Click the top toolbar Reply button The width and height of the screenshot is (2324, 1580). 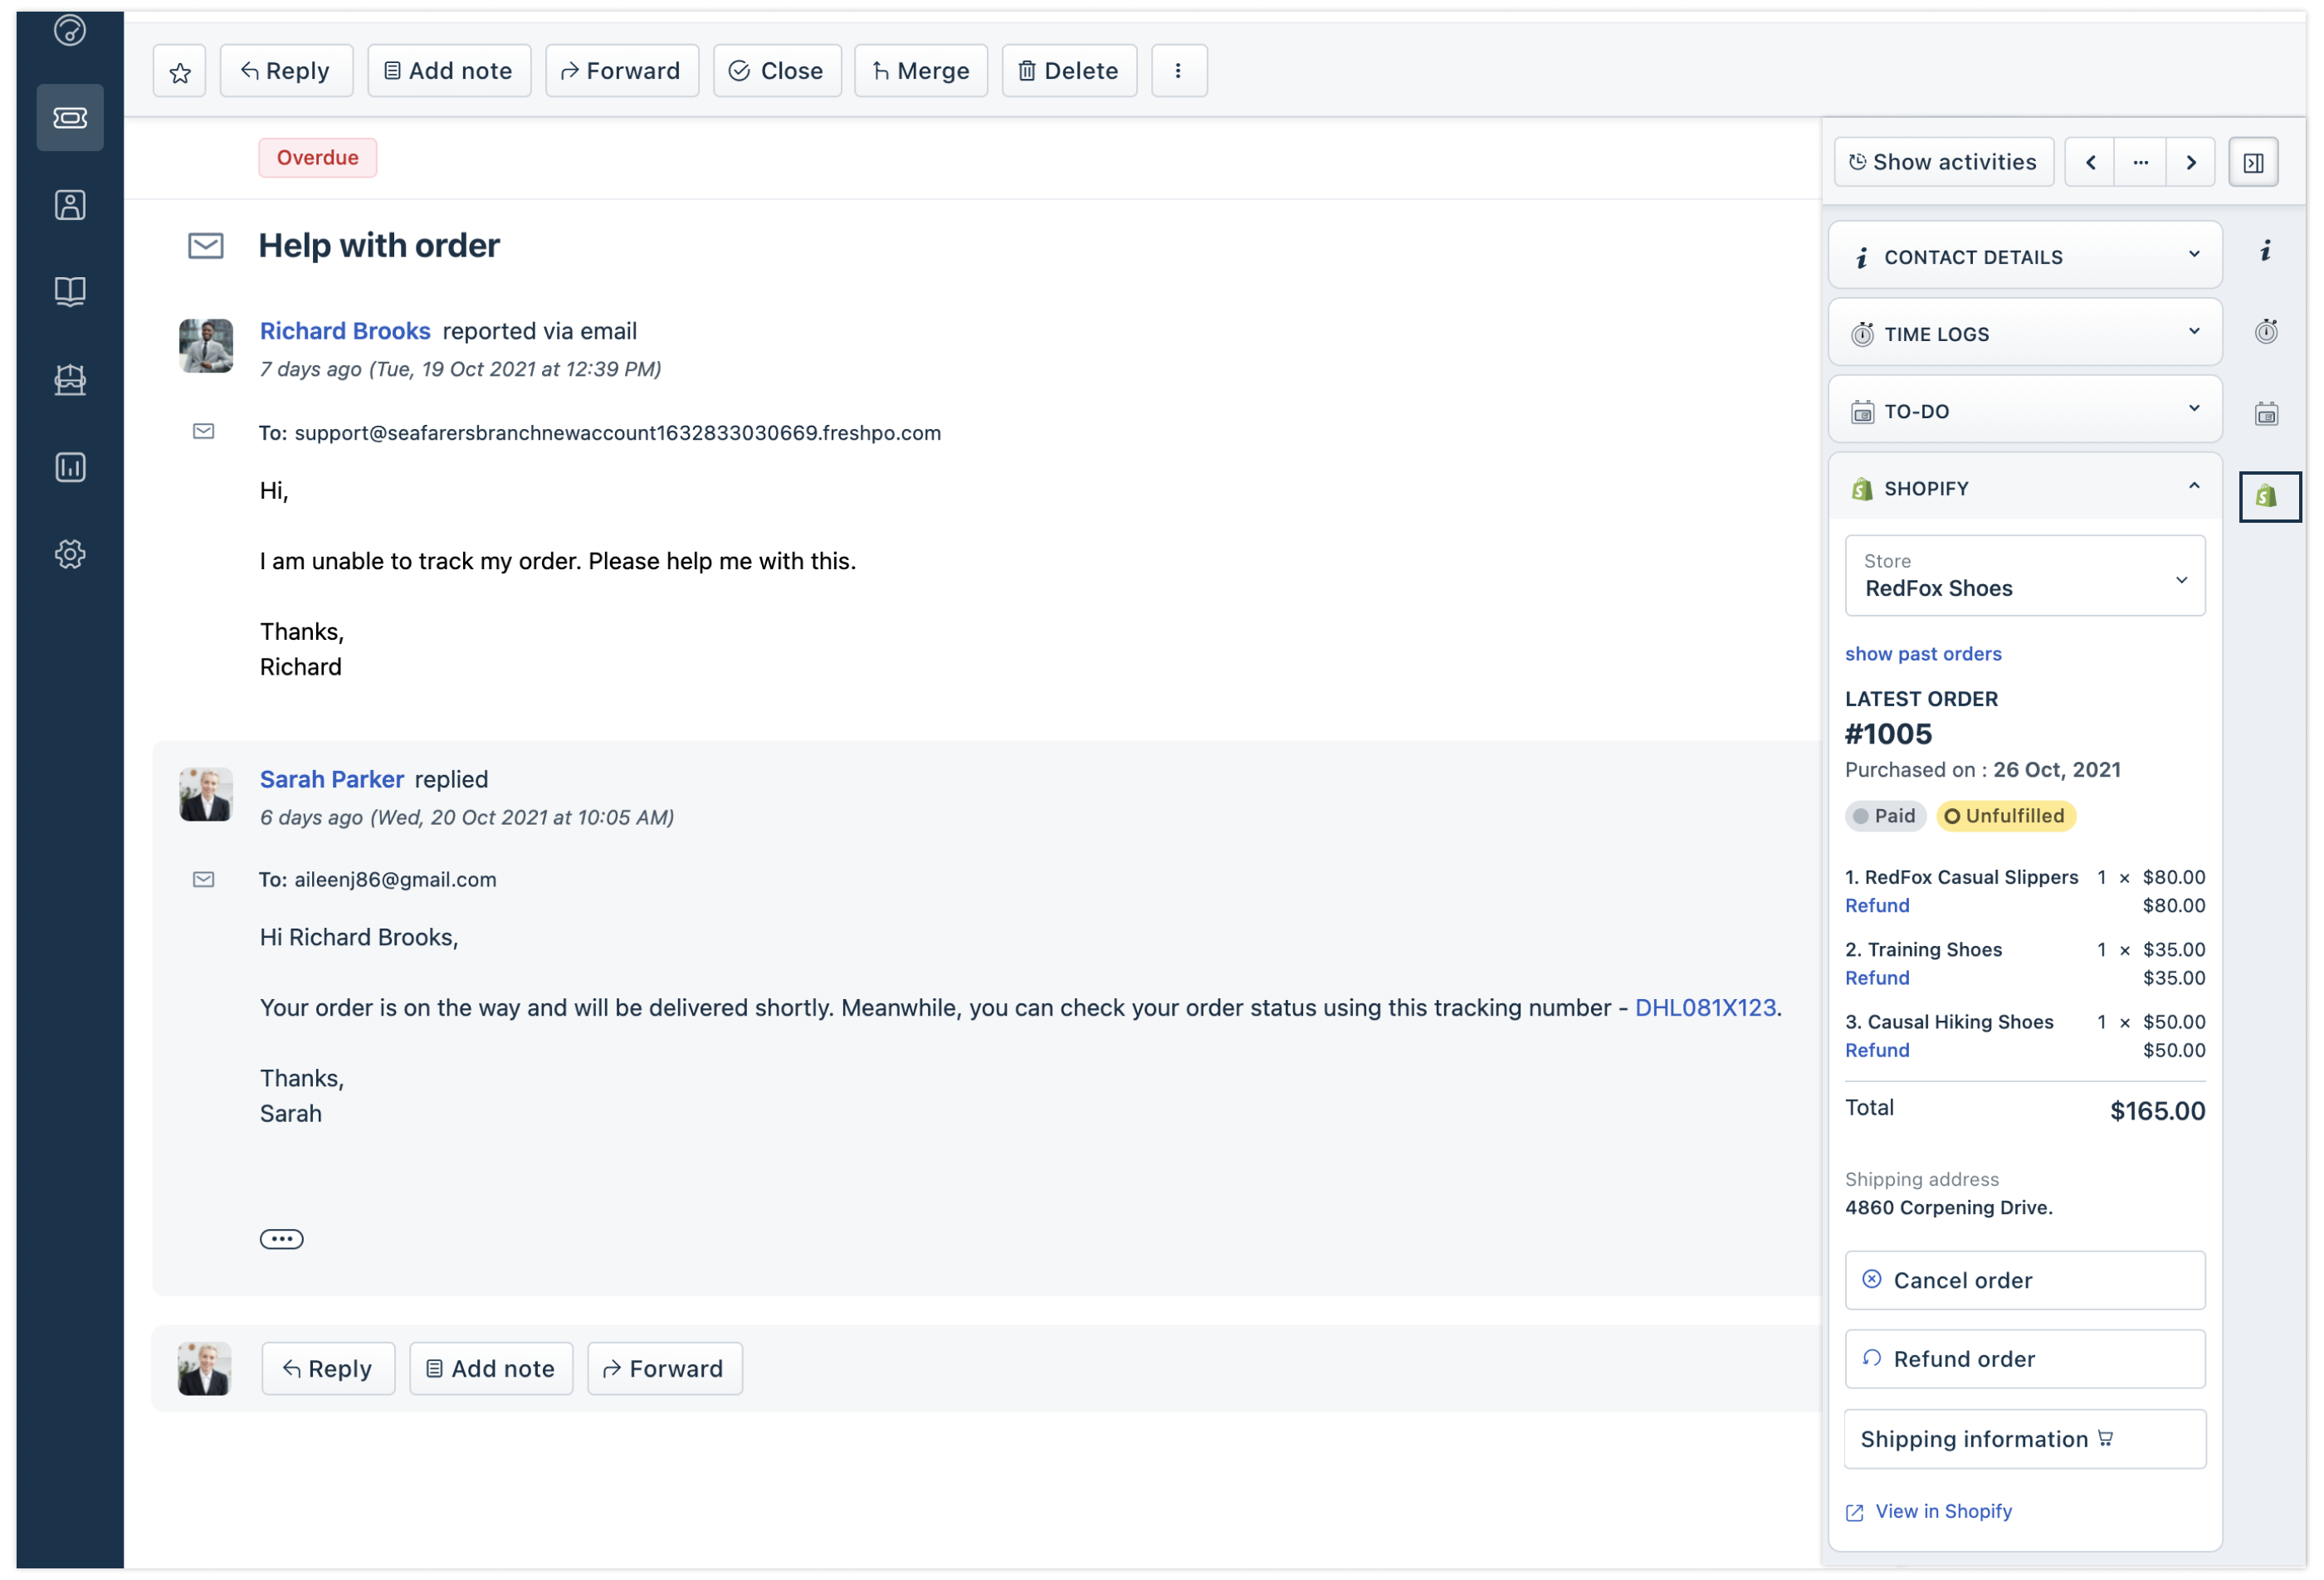pos(286,71)
